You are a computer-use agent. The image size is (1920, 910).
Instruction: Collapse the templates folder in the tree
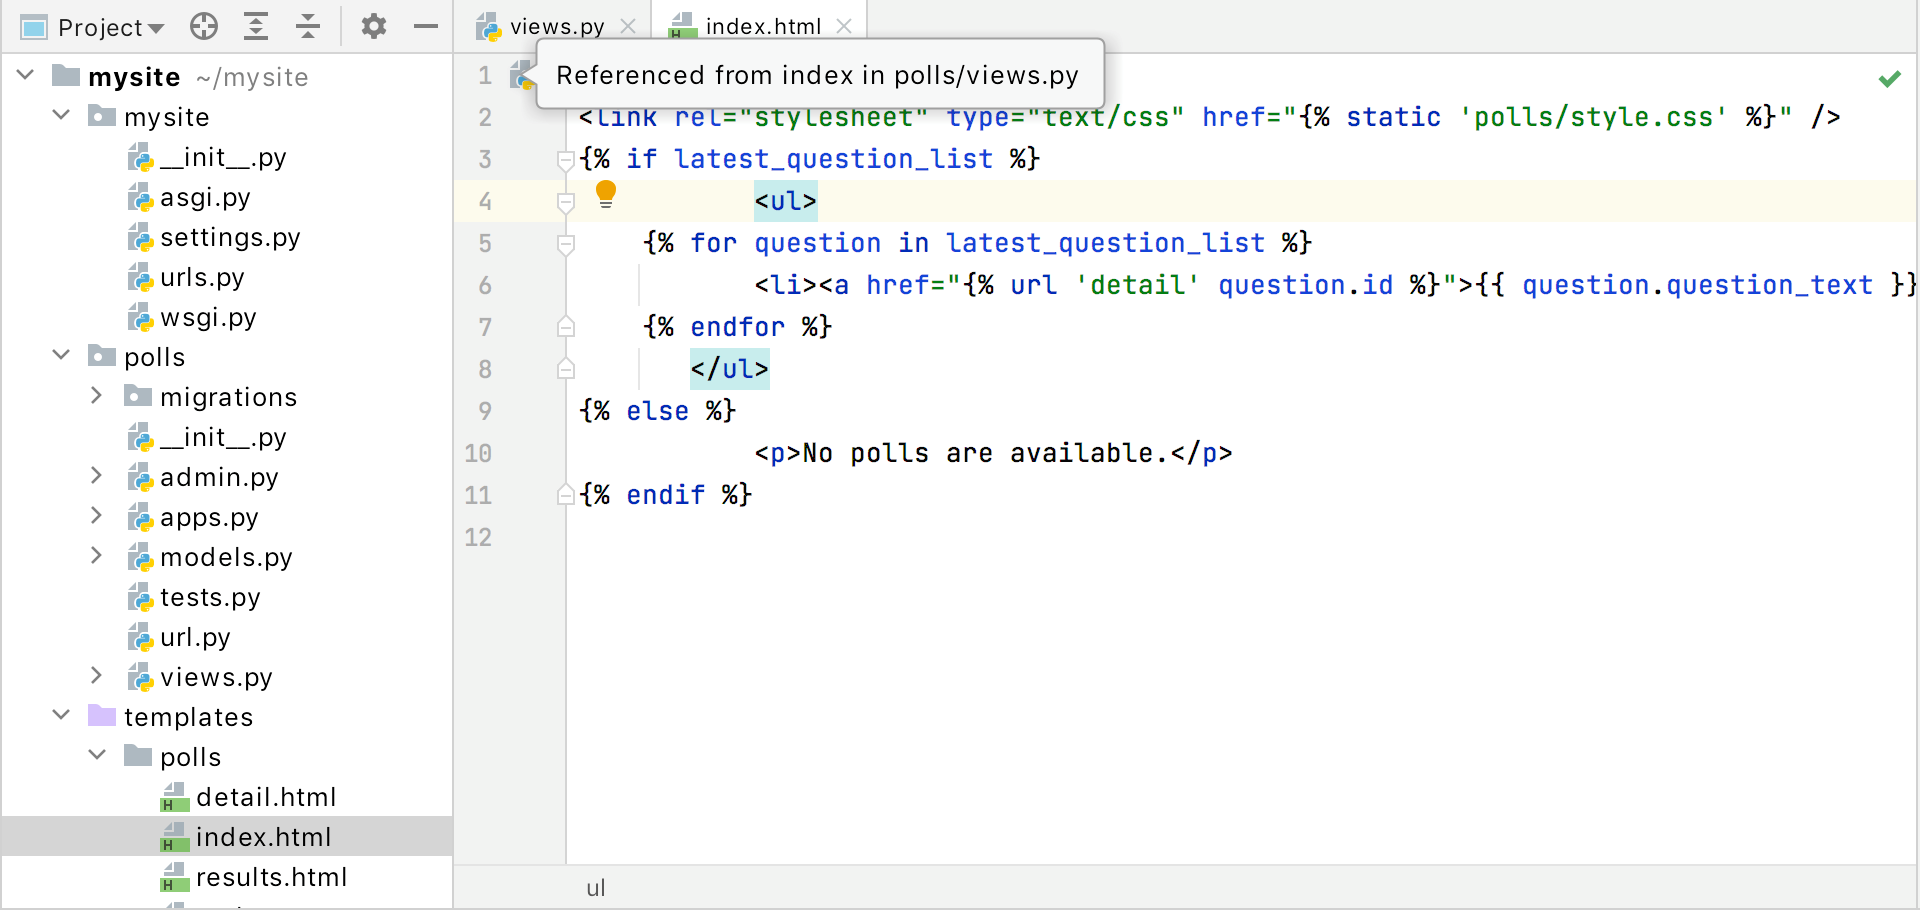point(61,714)
